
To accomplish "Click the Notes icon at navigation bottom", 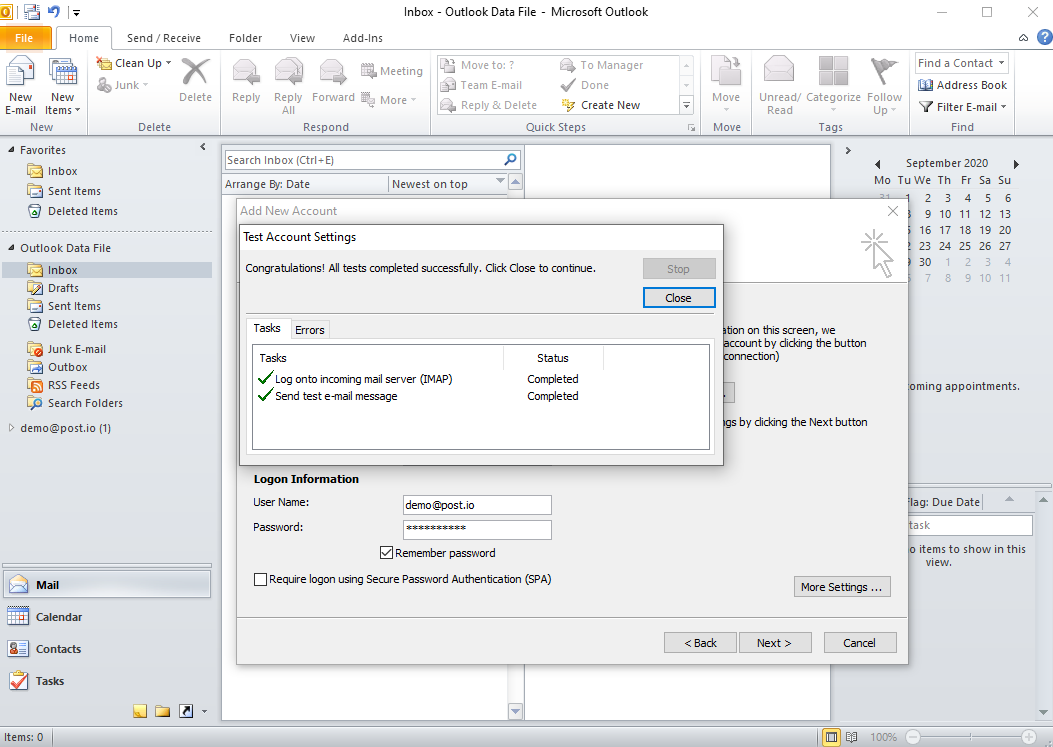I will tap(140, 711).
